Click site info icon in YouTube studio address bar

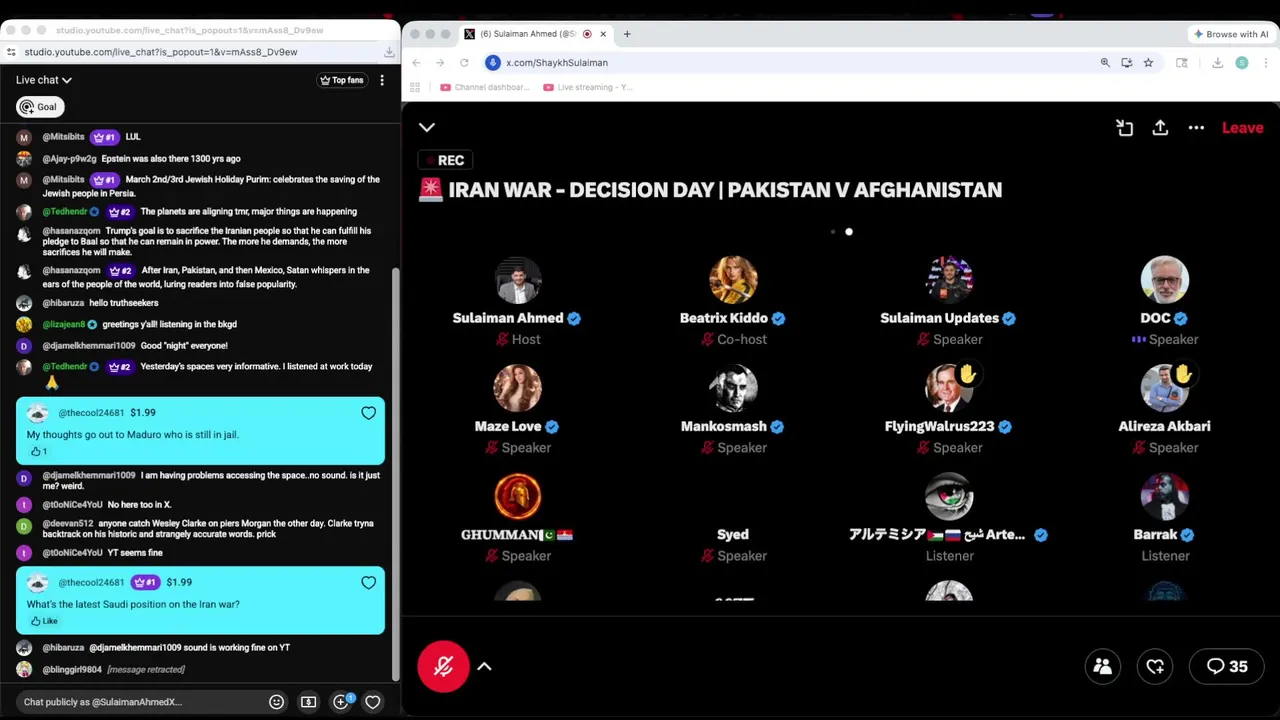tap(11, 52)
